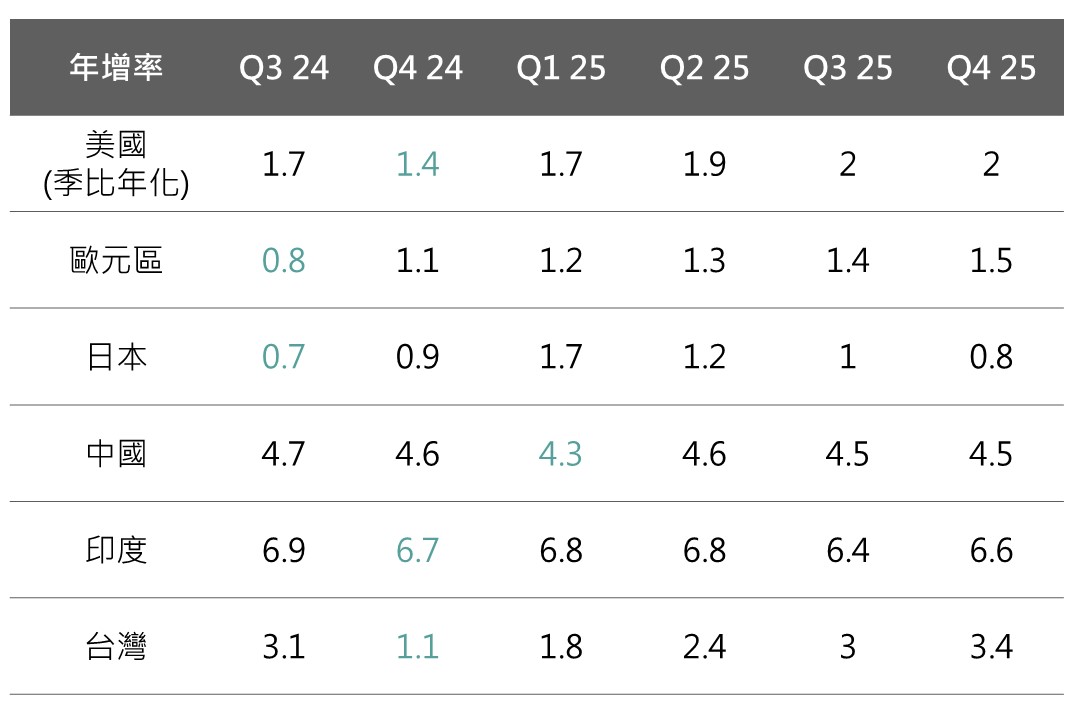This screenshot has width=1077, height=718.
Task: Click the 美國 (季比年化) row label
Action: (x=116, y=164)
